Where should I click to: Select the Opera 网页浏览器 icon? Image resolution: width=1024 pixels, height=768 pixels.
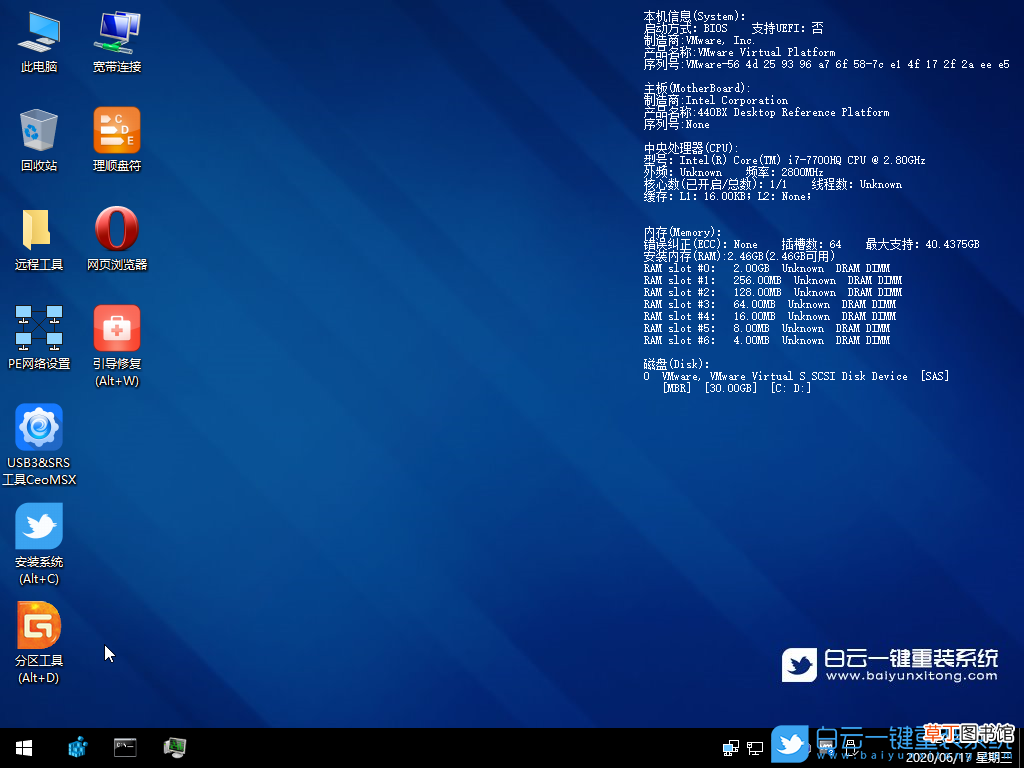117,239
